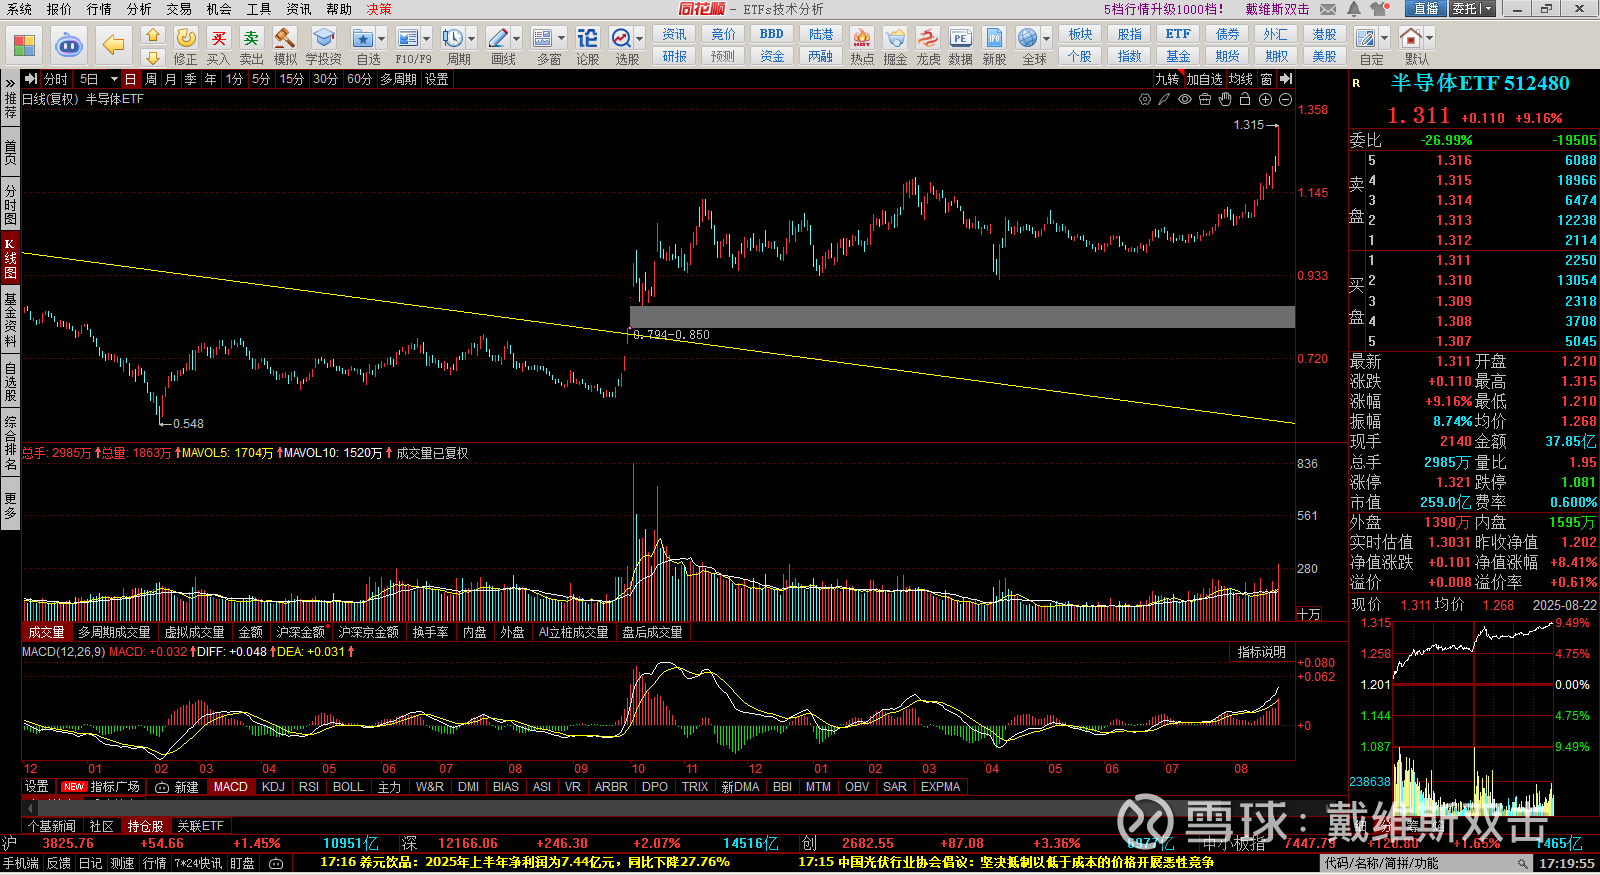Click the up arrow page icon
The image size is (1600, 875).
pyautogui.click(x=152, y=35)
